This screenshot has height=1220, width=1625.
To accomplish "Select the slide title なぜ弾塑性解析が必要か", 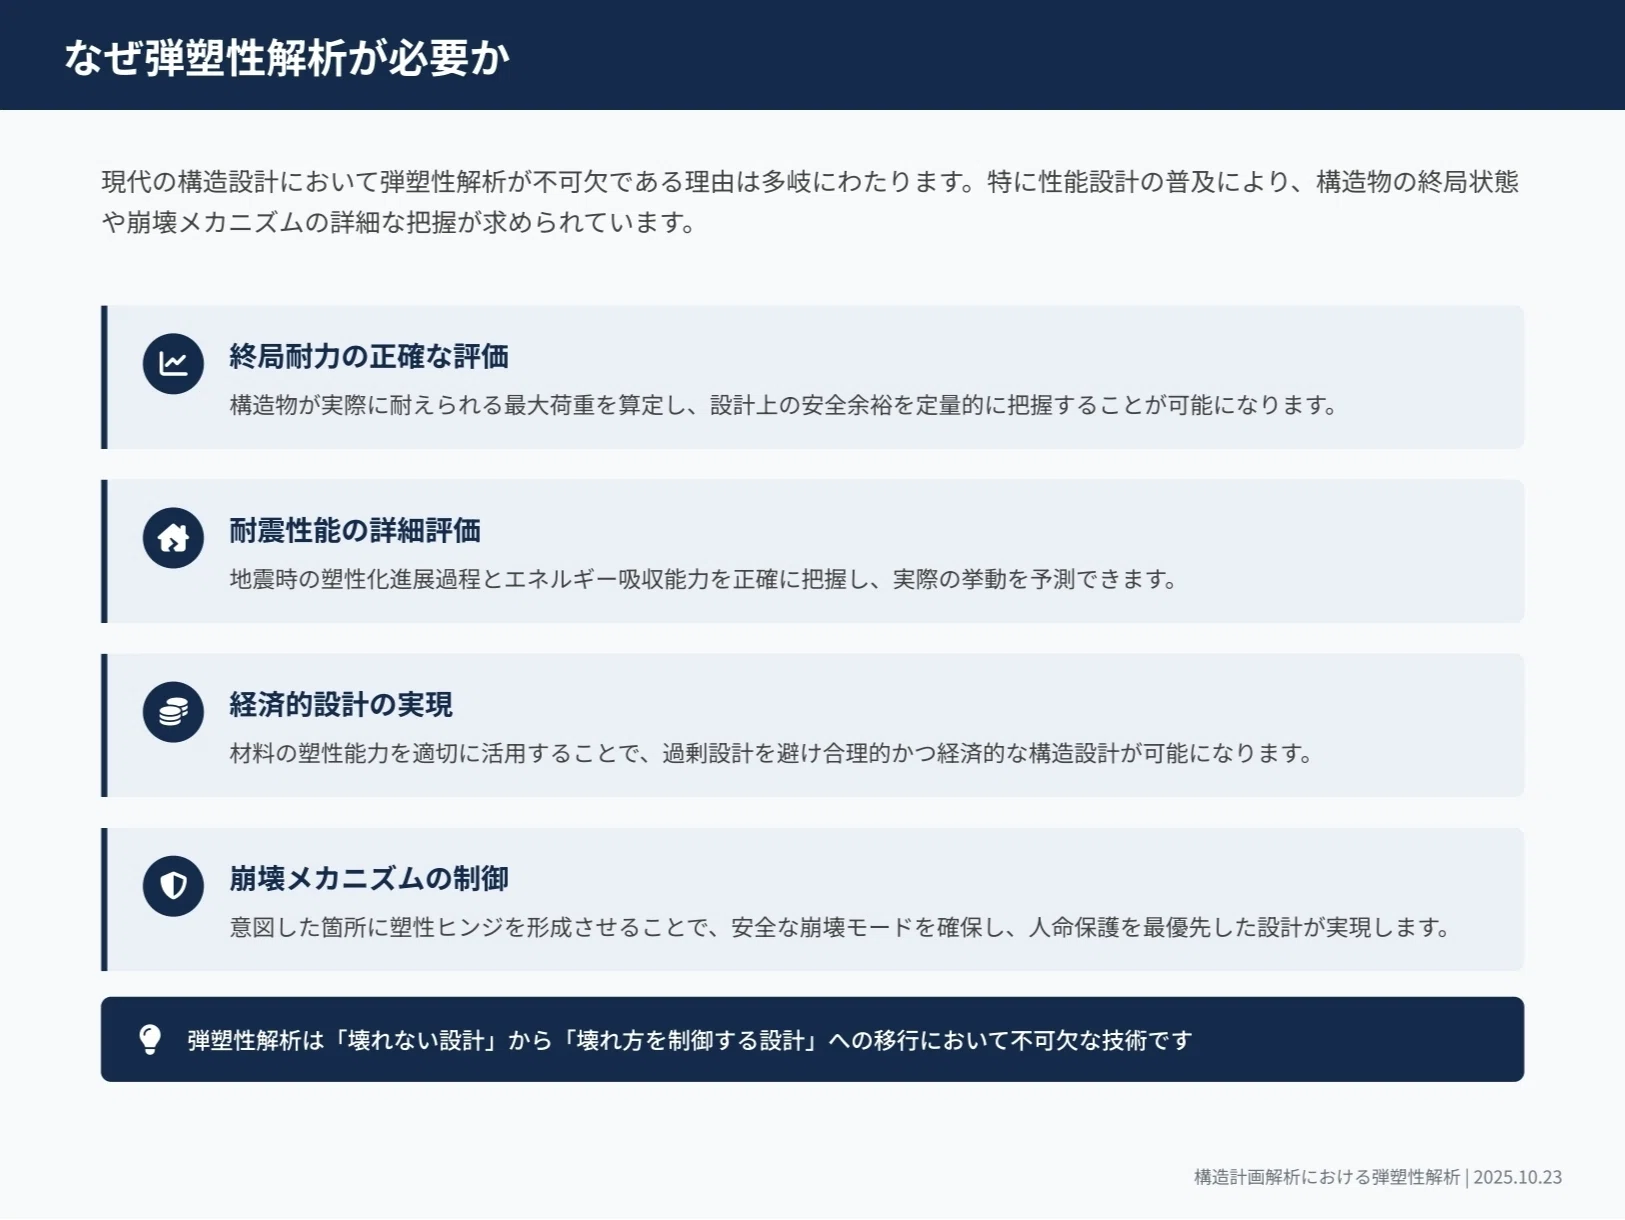I will click(287, 57).
